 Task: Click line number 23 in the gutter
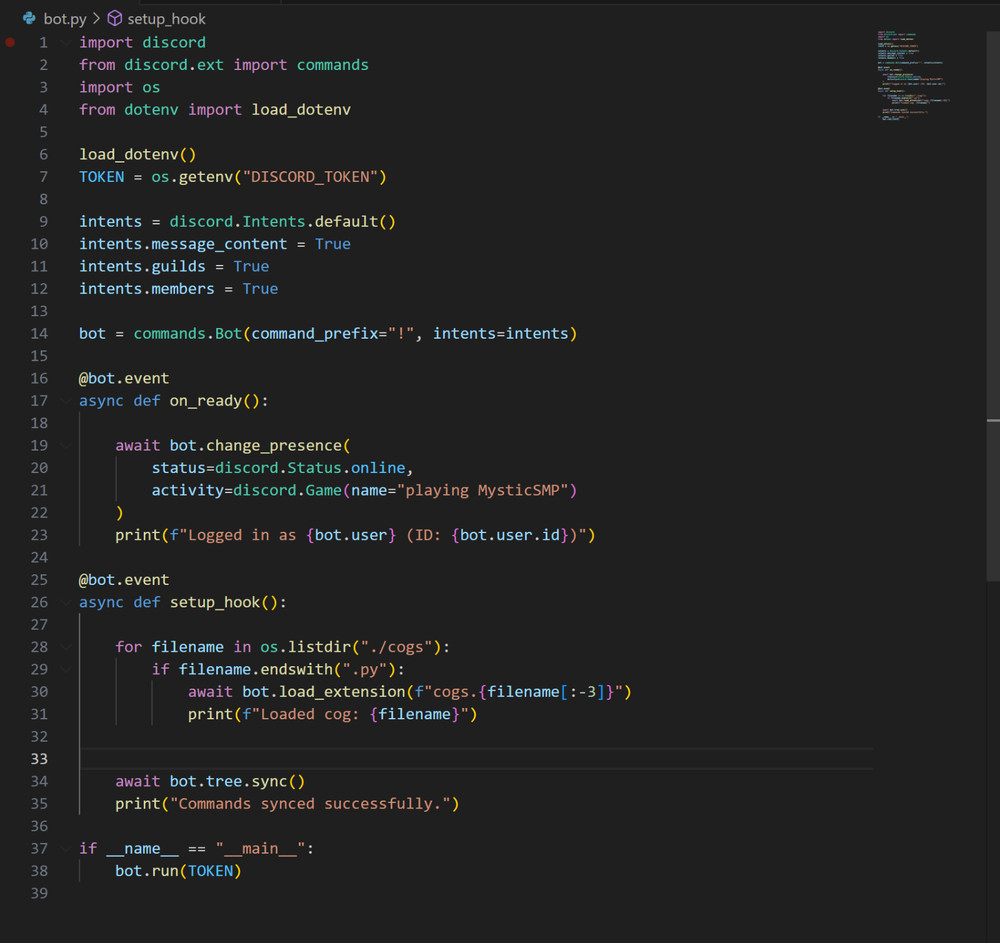coord(39,534)
